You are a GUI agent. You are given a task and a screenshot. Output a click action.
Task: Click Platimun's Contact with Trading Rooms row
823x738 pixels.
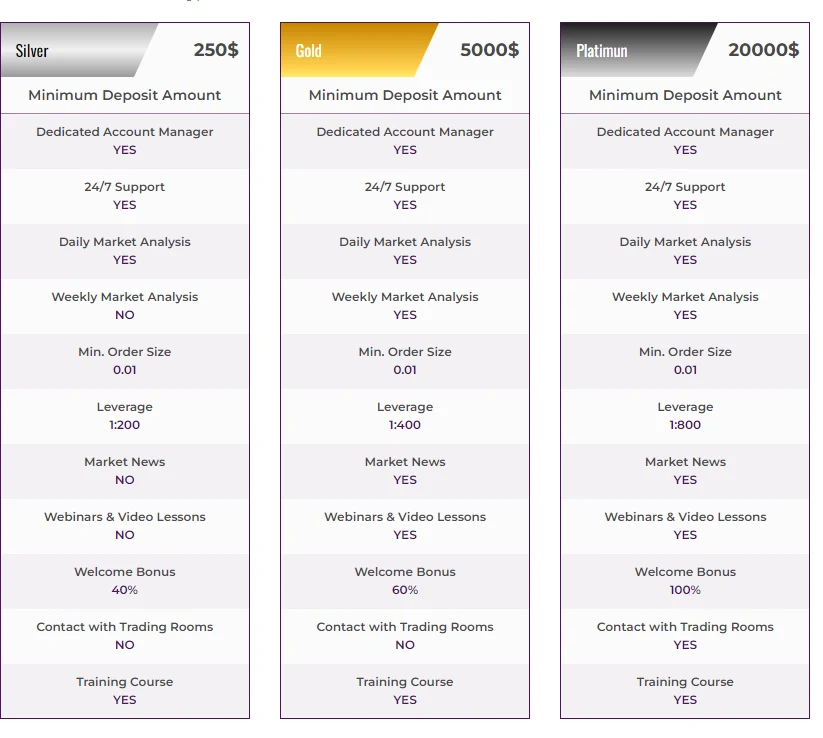point(685,636)
